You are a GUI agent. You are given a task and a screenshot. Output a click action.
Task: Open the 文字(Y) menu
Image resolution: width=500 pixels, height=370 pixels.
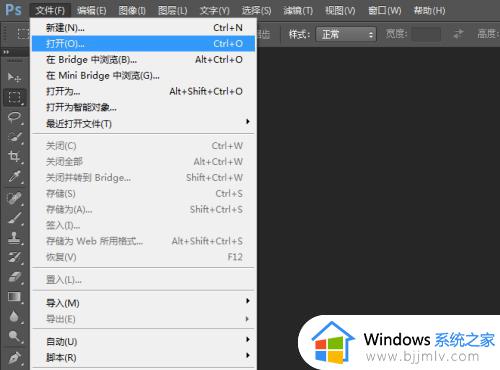pyautogui.click(x=215, y=11)
